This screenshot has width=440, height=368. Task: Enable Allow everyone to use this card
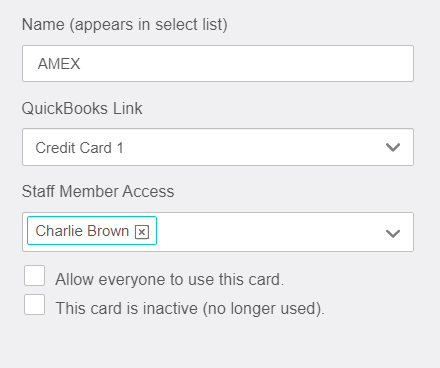(34, 276)
